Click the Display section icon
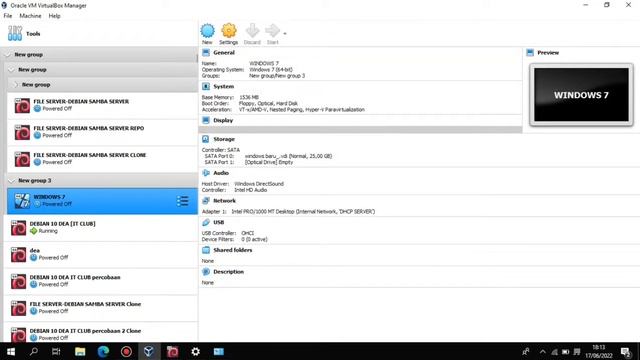Viewport: 640px width, 360px height. (206, 120)
